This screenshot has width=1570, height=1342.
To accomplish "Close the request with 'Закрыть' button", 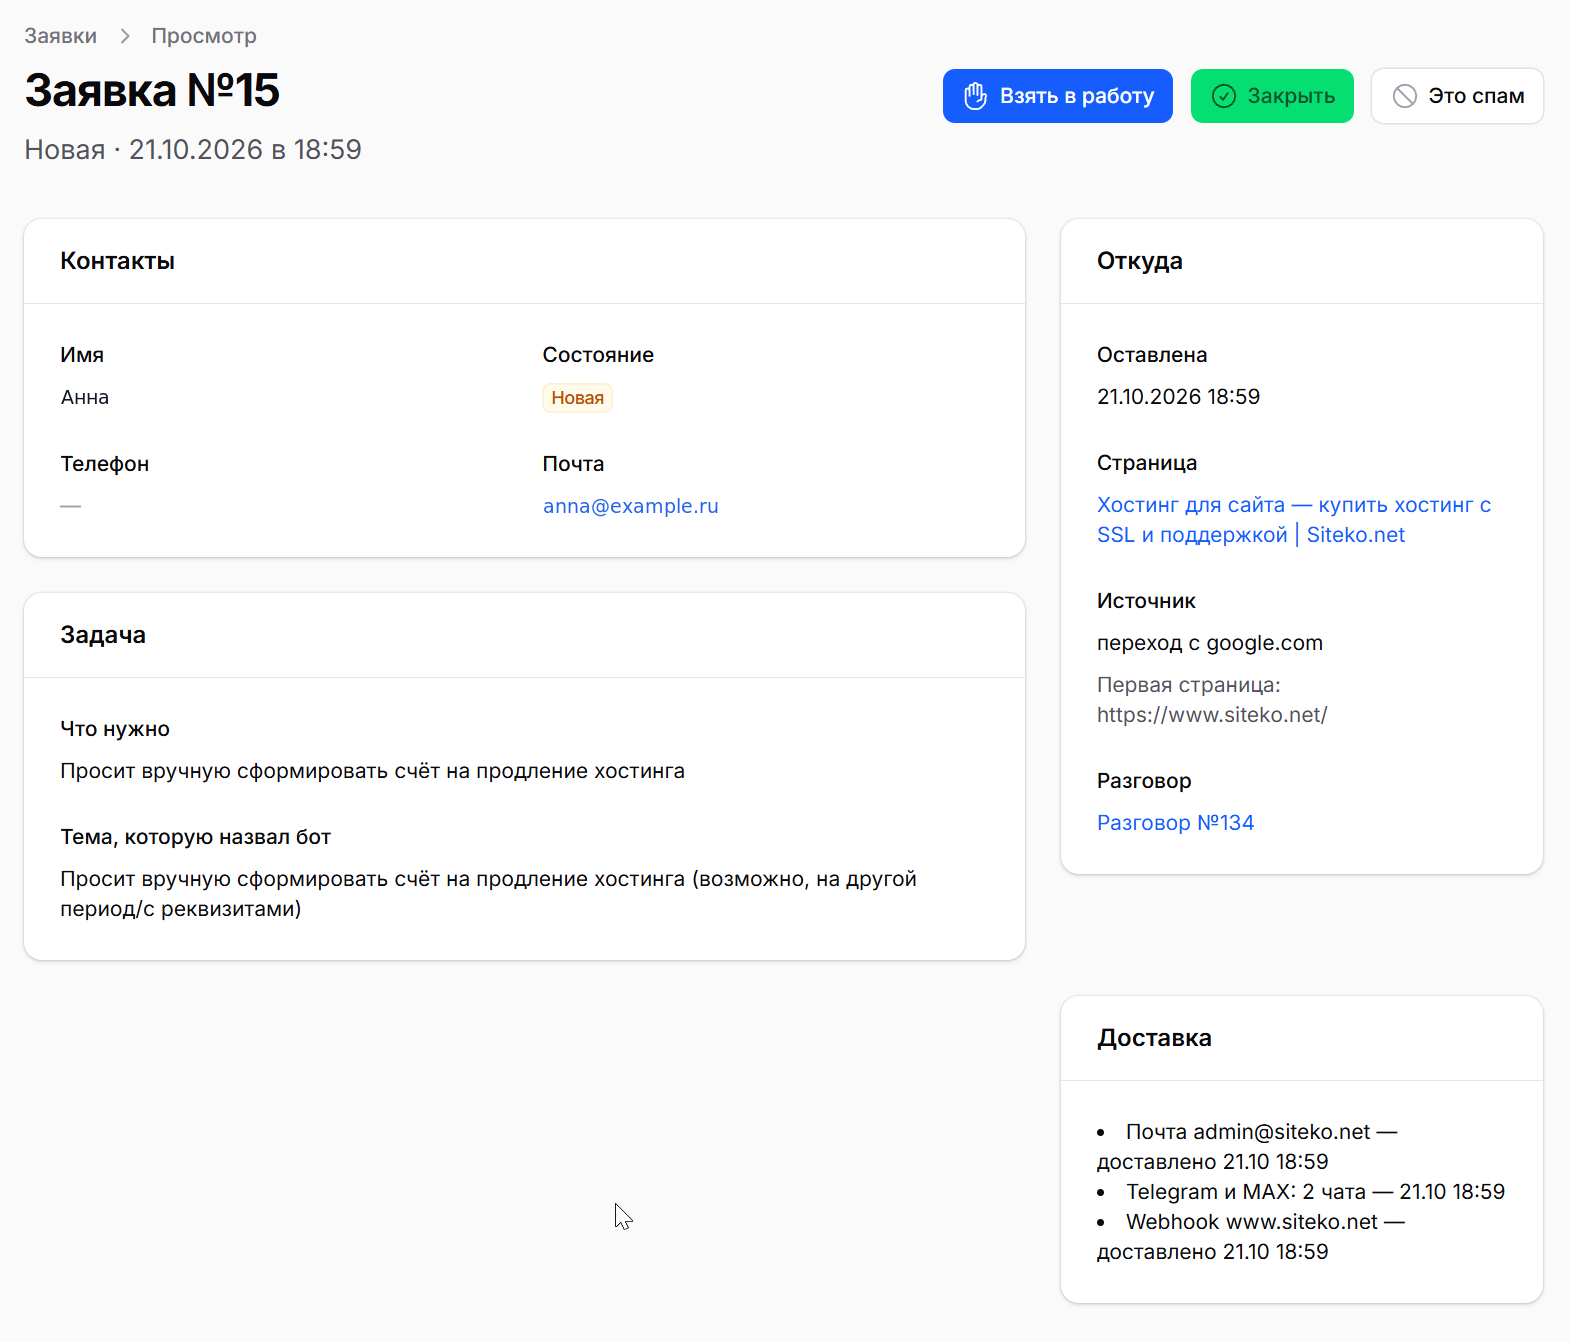I will coord(1272,96).
